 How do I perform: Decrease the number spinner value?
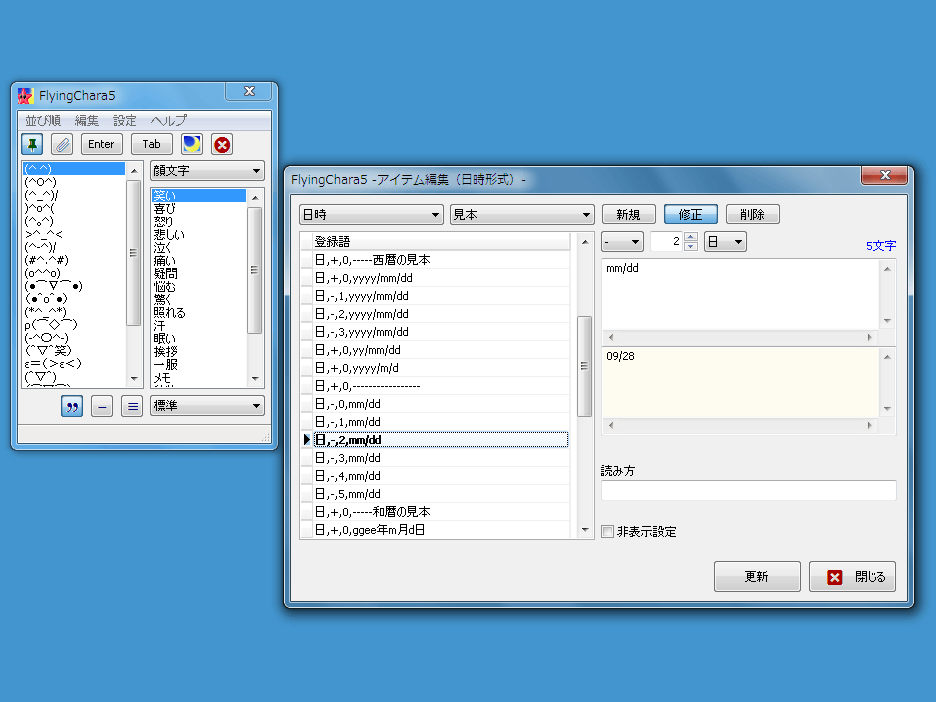[691, 246]
